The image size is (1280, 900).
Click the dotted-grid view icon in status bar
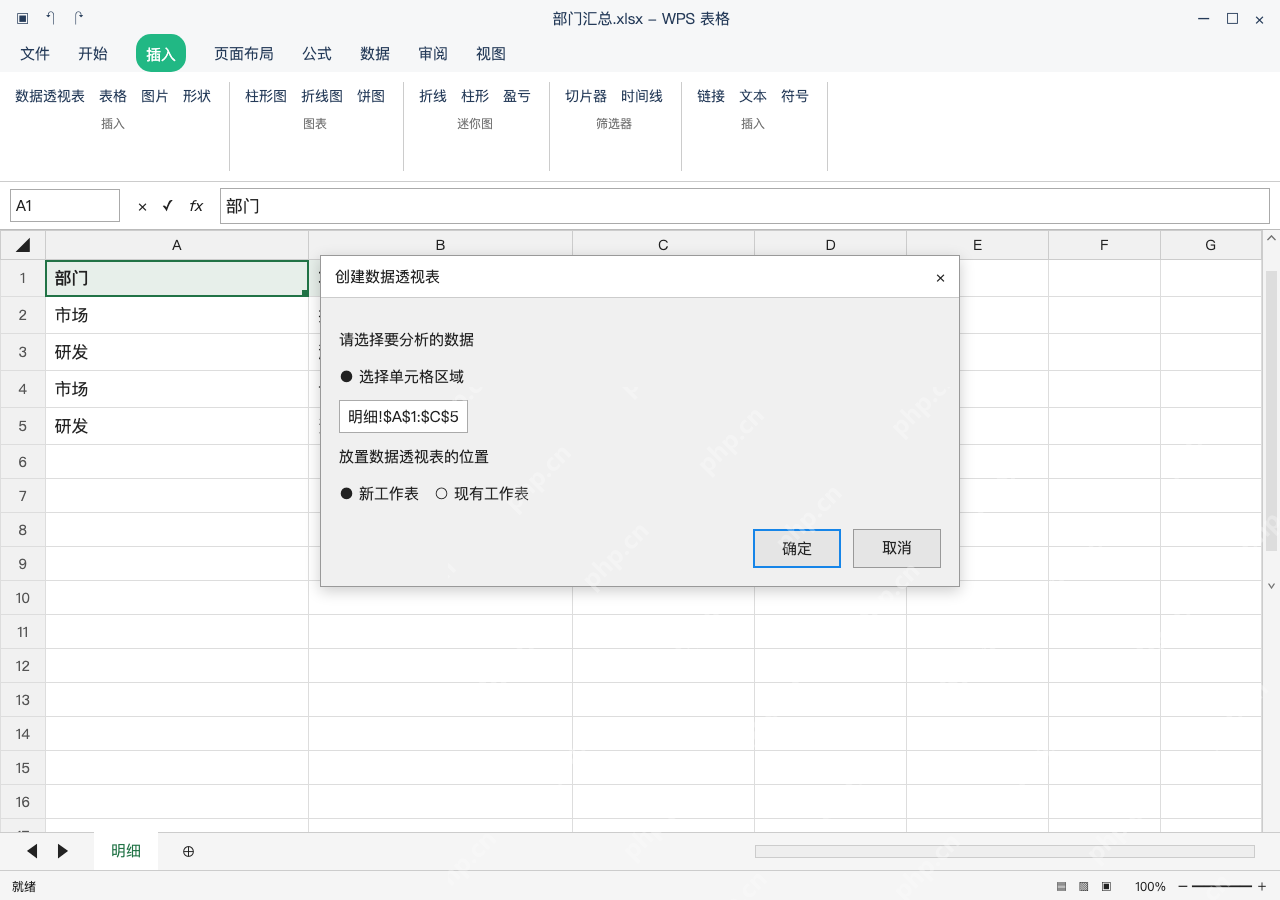coord(1084,886)
